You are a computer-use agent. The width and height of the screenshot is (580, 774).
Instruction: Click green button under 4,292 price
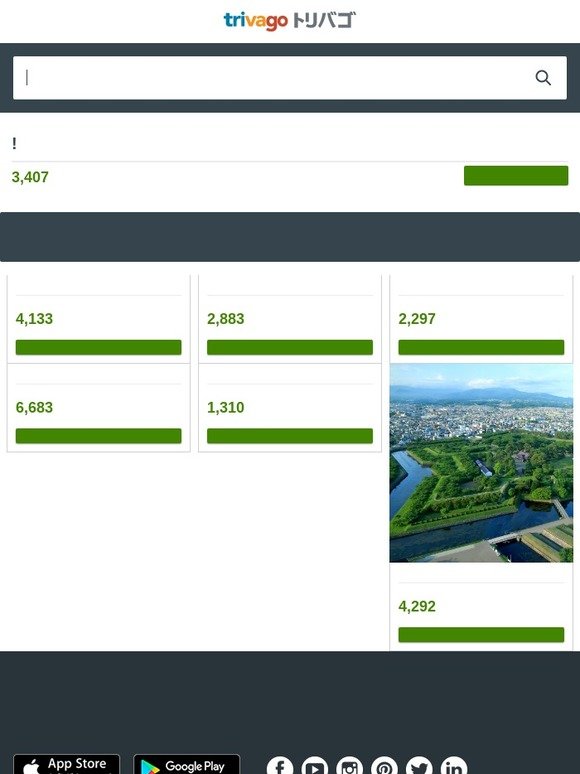tap(481, 635)
